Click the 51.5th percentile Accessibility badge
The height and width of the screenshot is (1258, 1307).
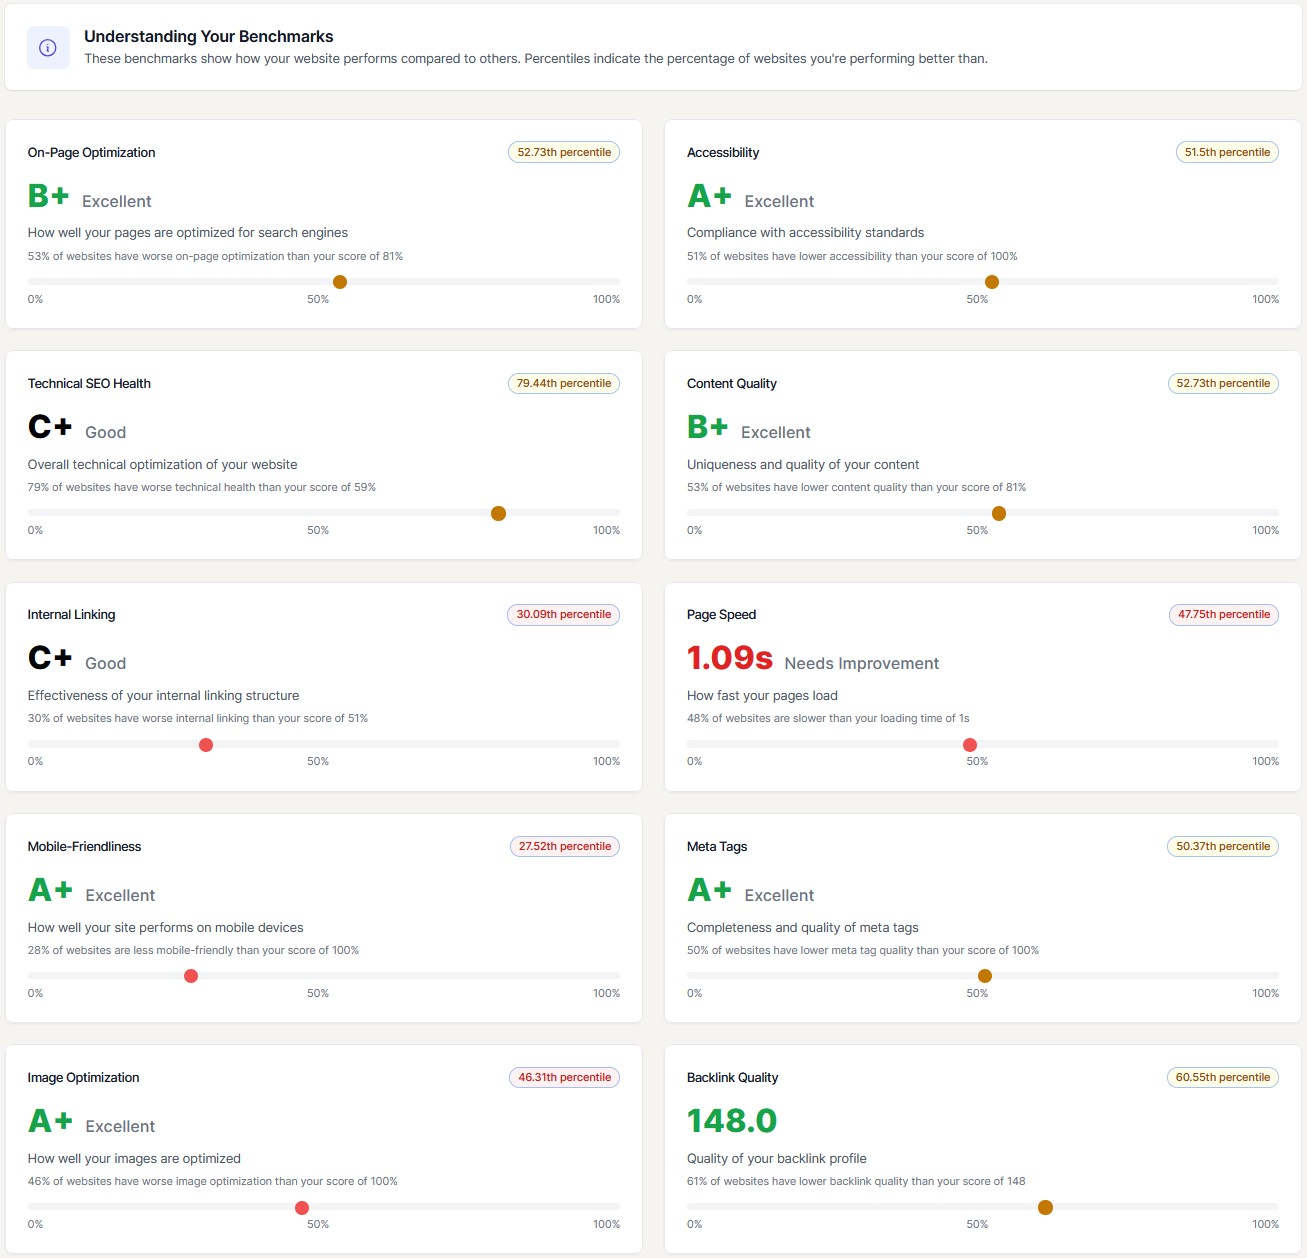pyautogui.click(x=1227, y=152)
